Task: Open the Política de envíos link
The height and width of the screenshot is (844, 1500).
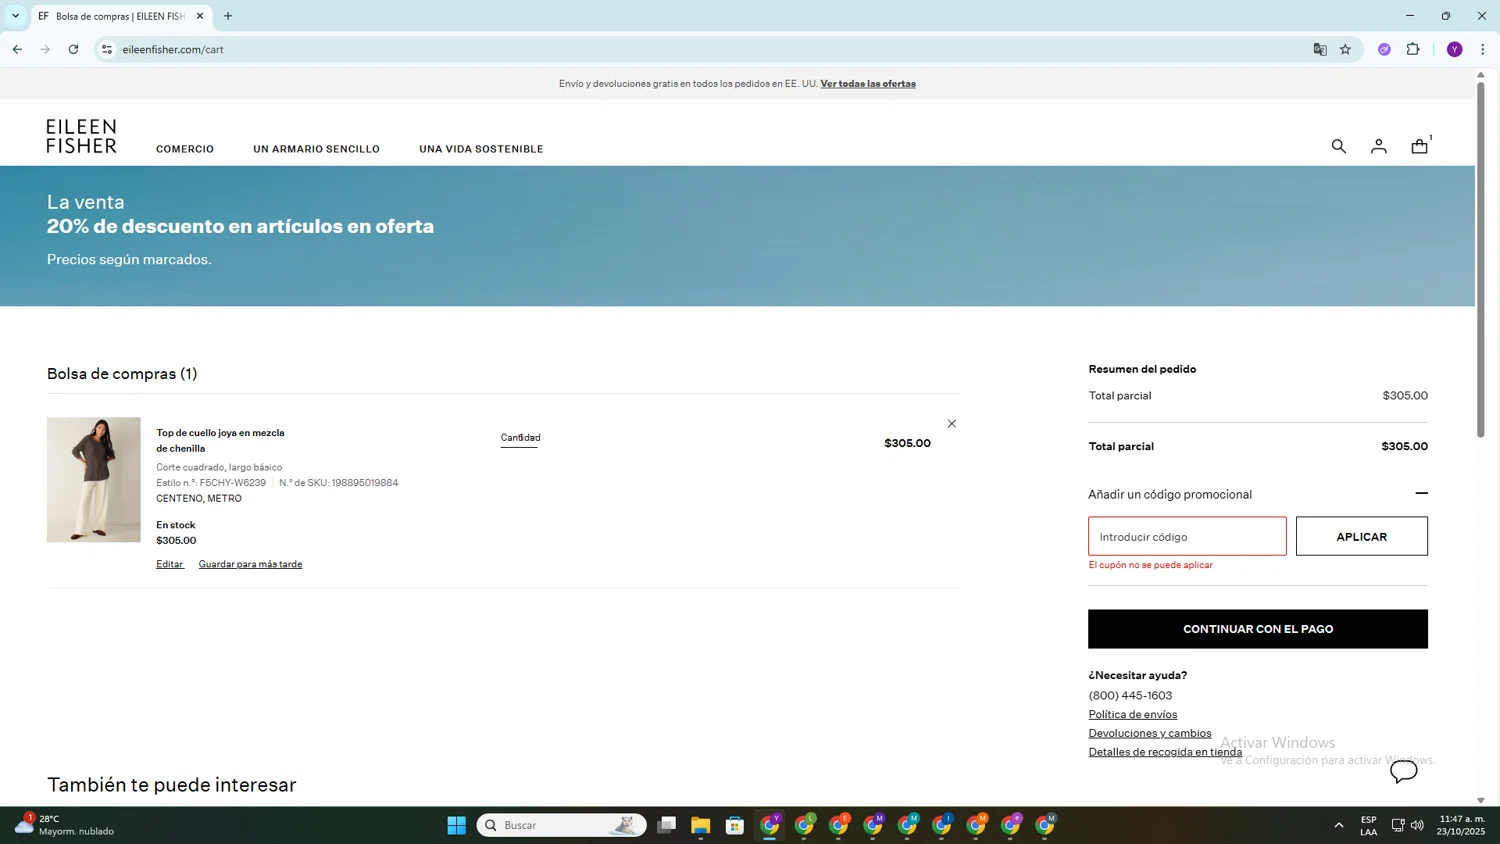Action: tap(1132, 714)
